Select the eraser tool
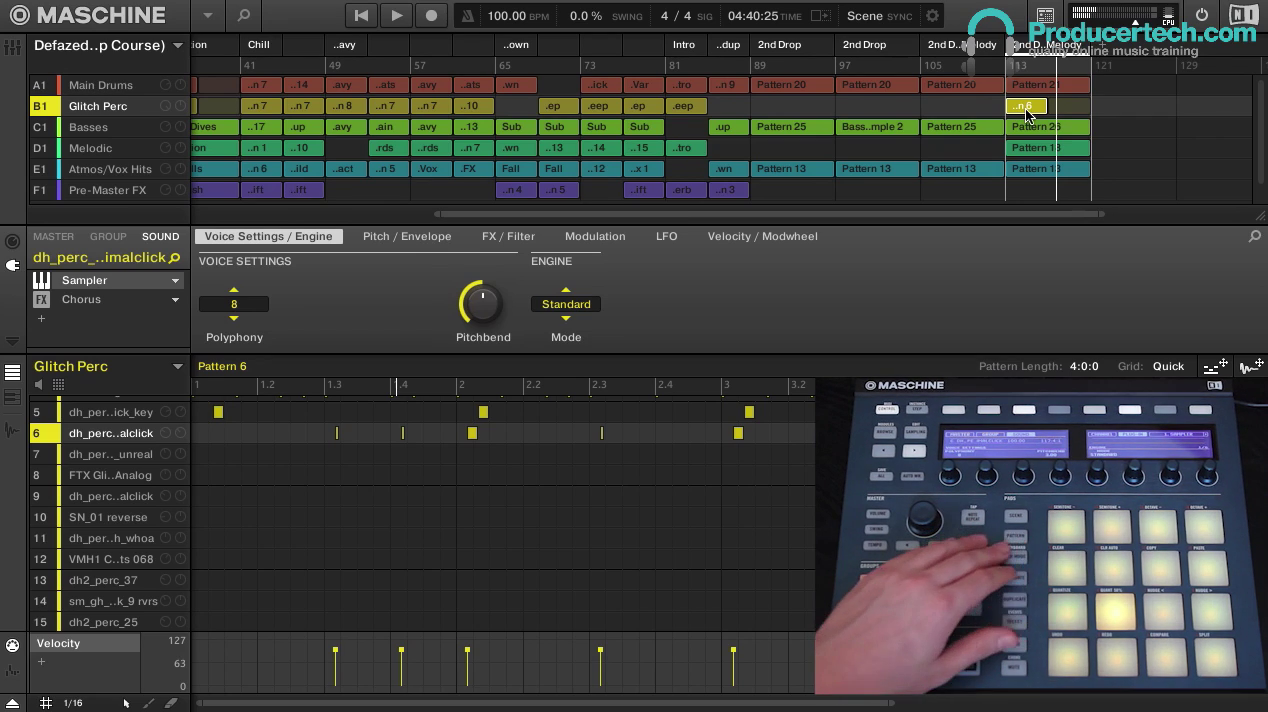The image size is (1268, 712). (171, 703)
